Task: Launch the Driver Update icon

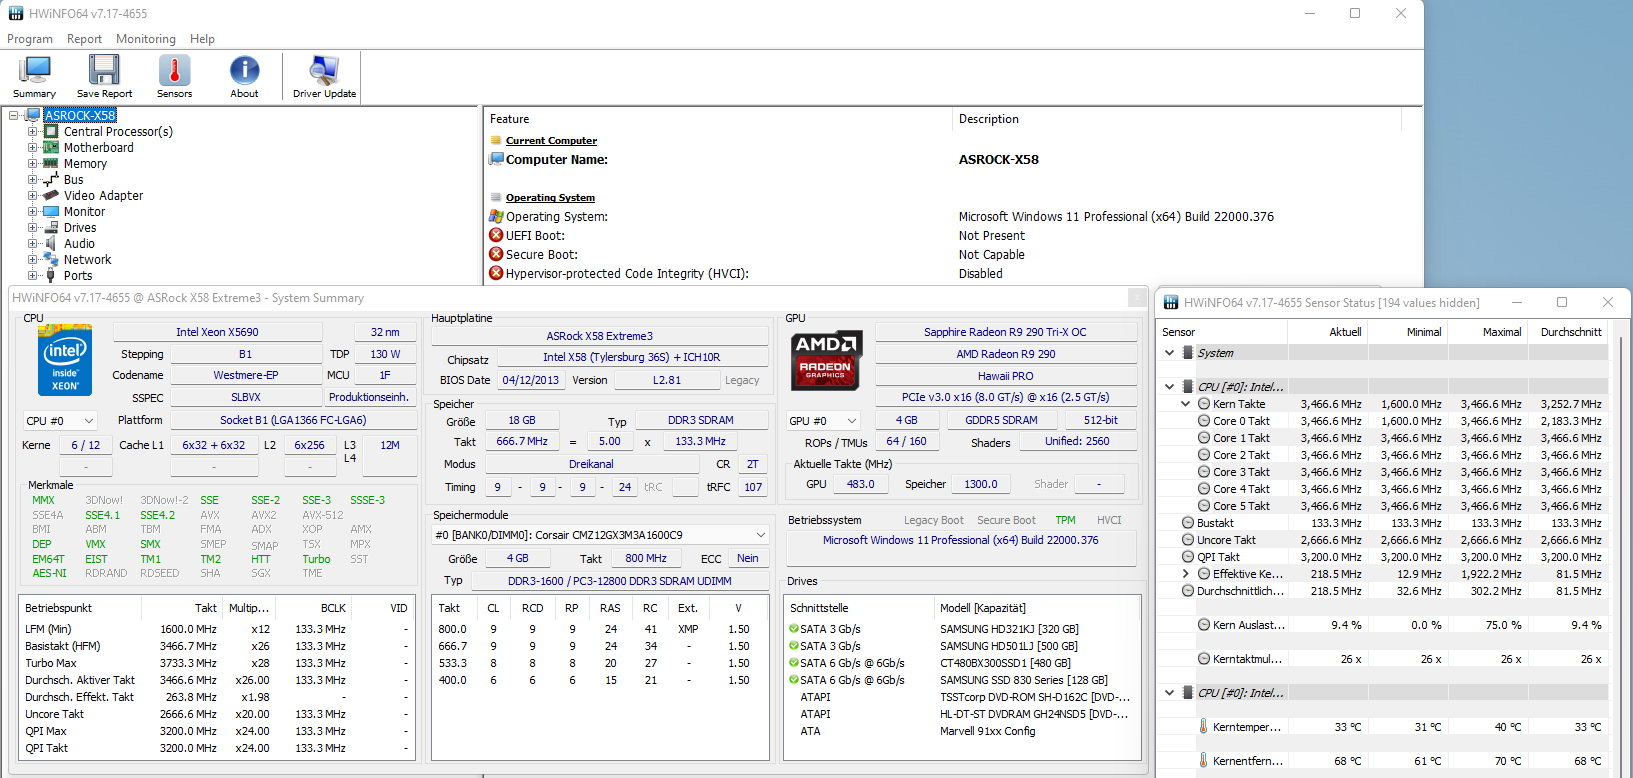Action: (x=324, y=76)
